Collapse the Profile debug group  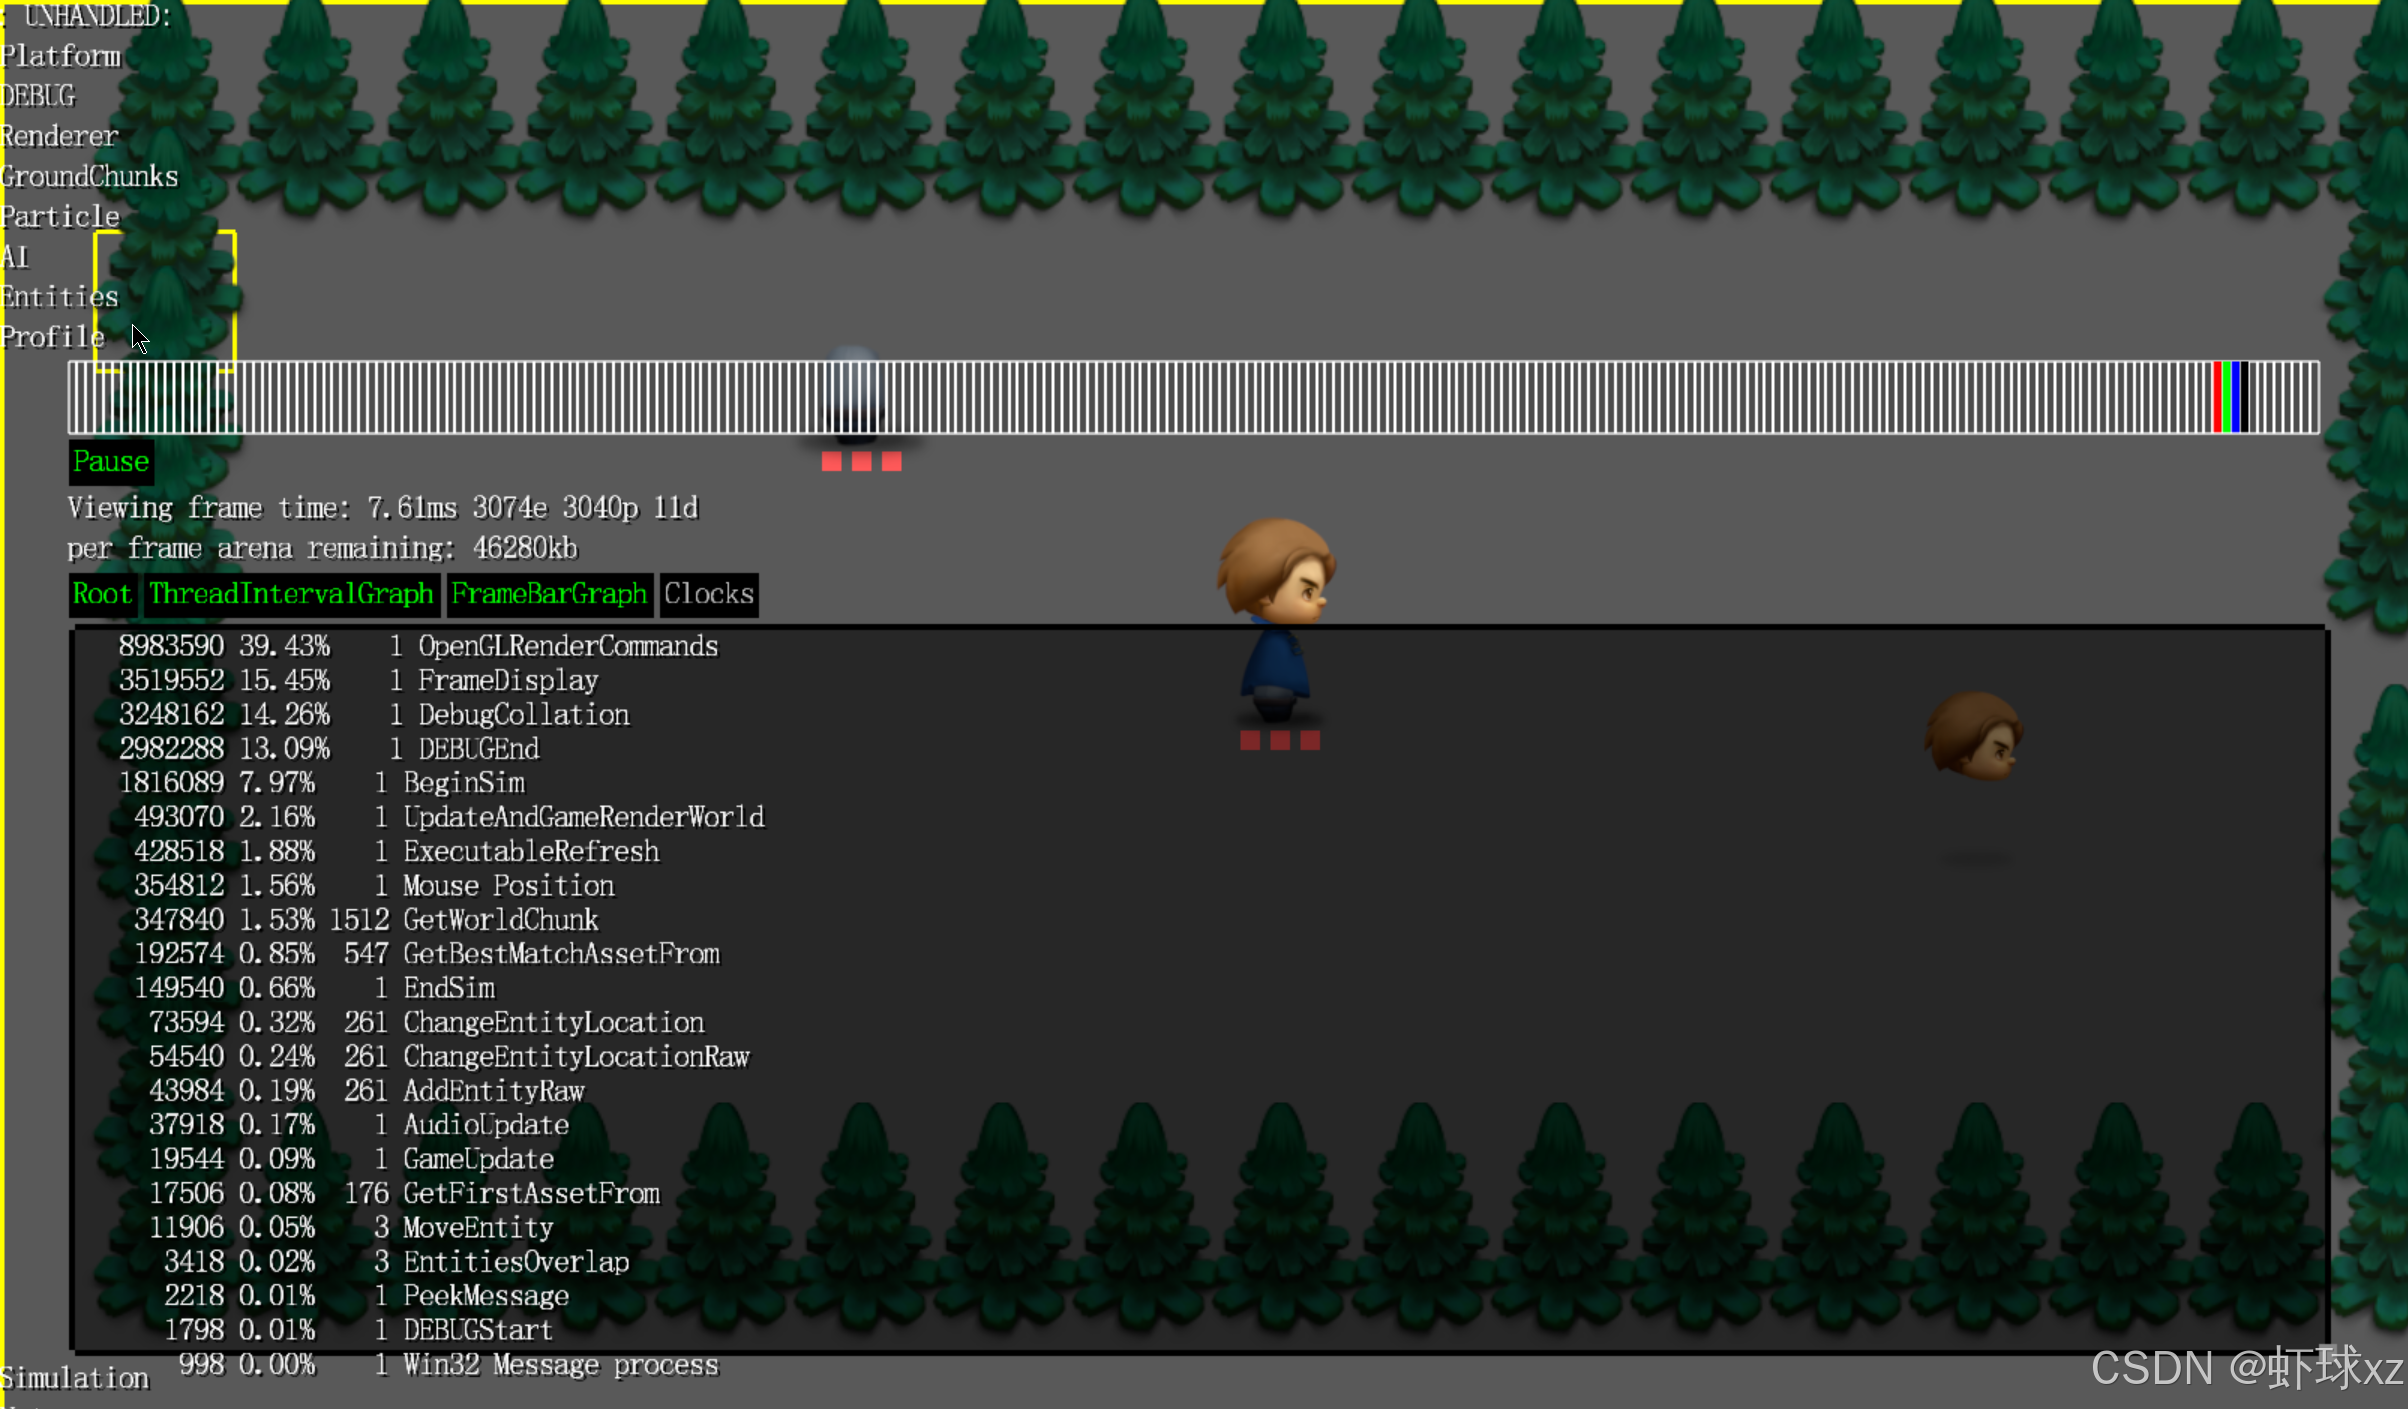[x=52, y=337]
